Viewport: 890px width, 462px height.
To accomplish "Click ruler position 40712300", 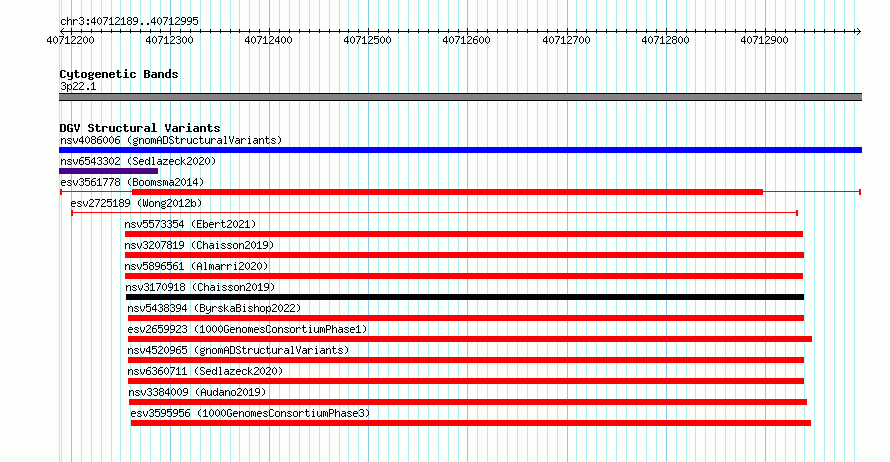I will [169, 40].
